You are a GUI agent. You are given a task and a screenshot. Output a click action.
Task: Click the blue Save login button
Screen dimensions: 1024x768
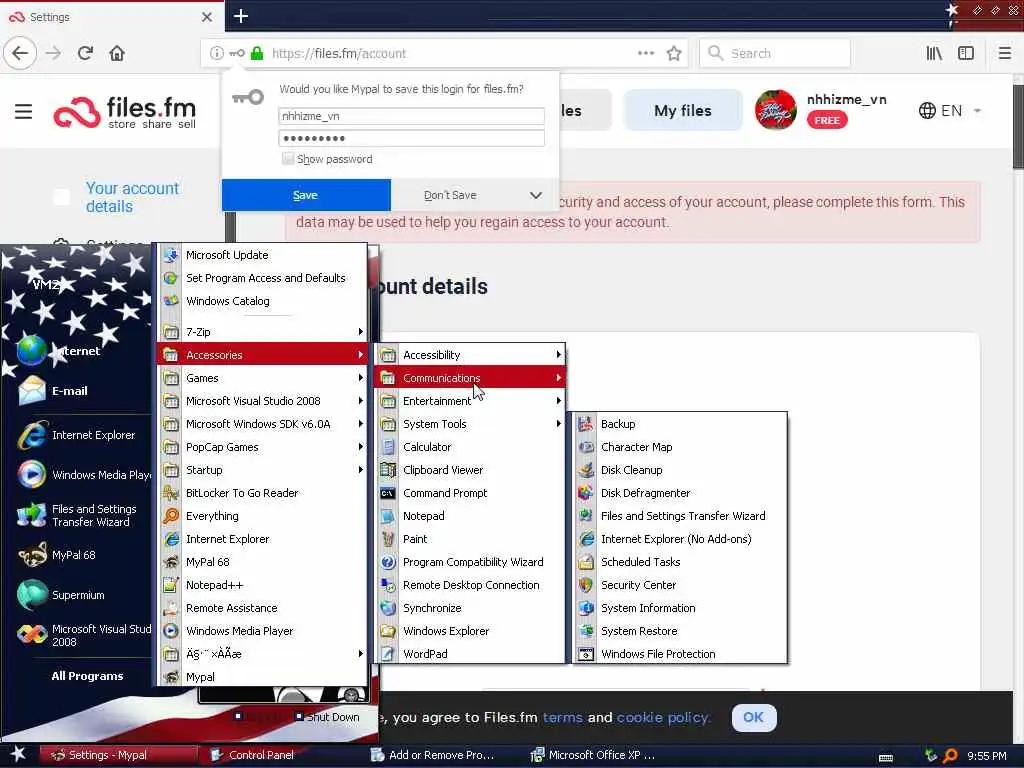306,195
